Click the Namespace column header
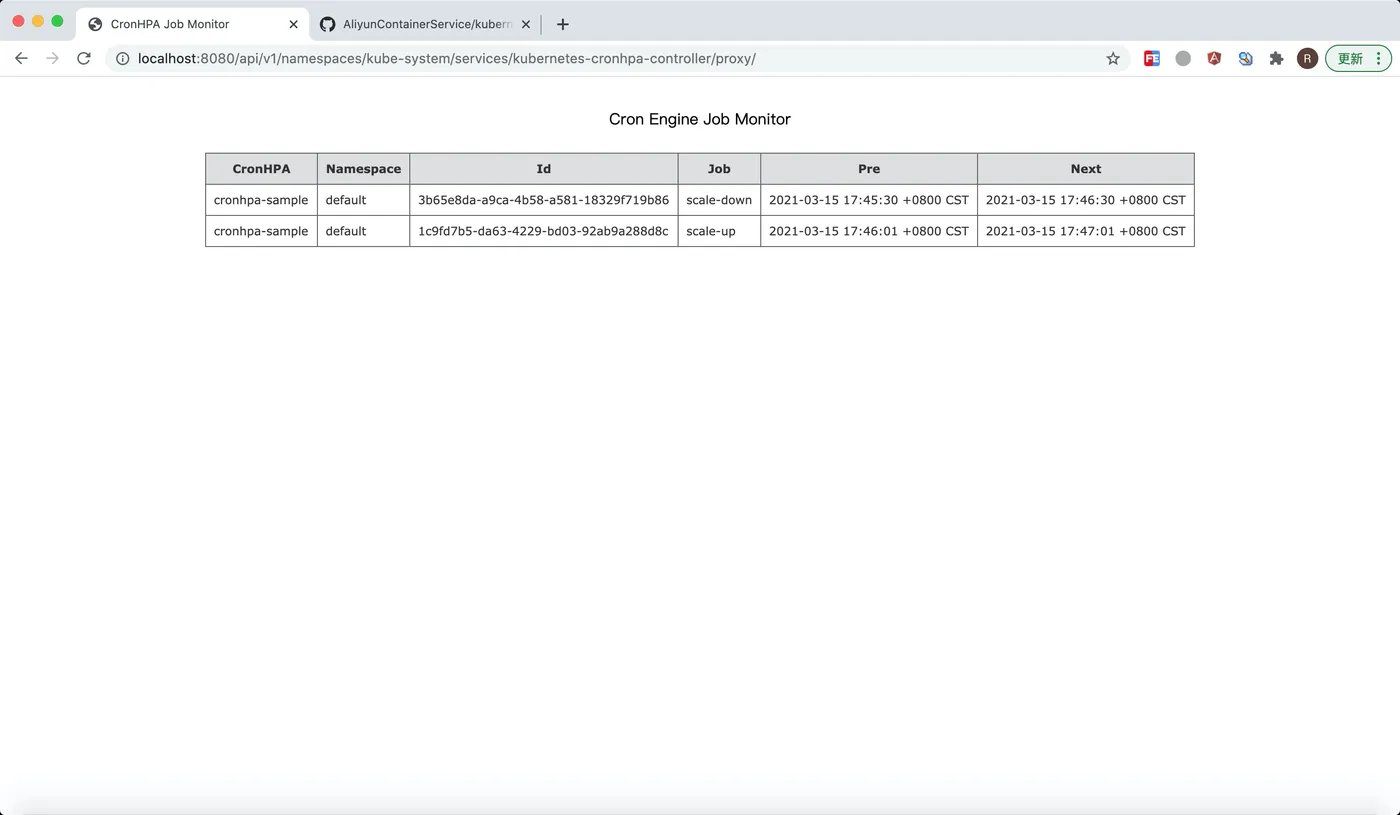This screenshot has width=1400, height=815. [x=363, y=169]
